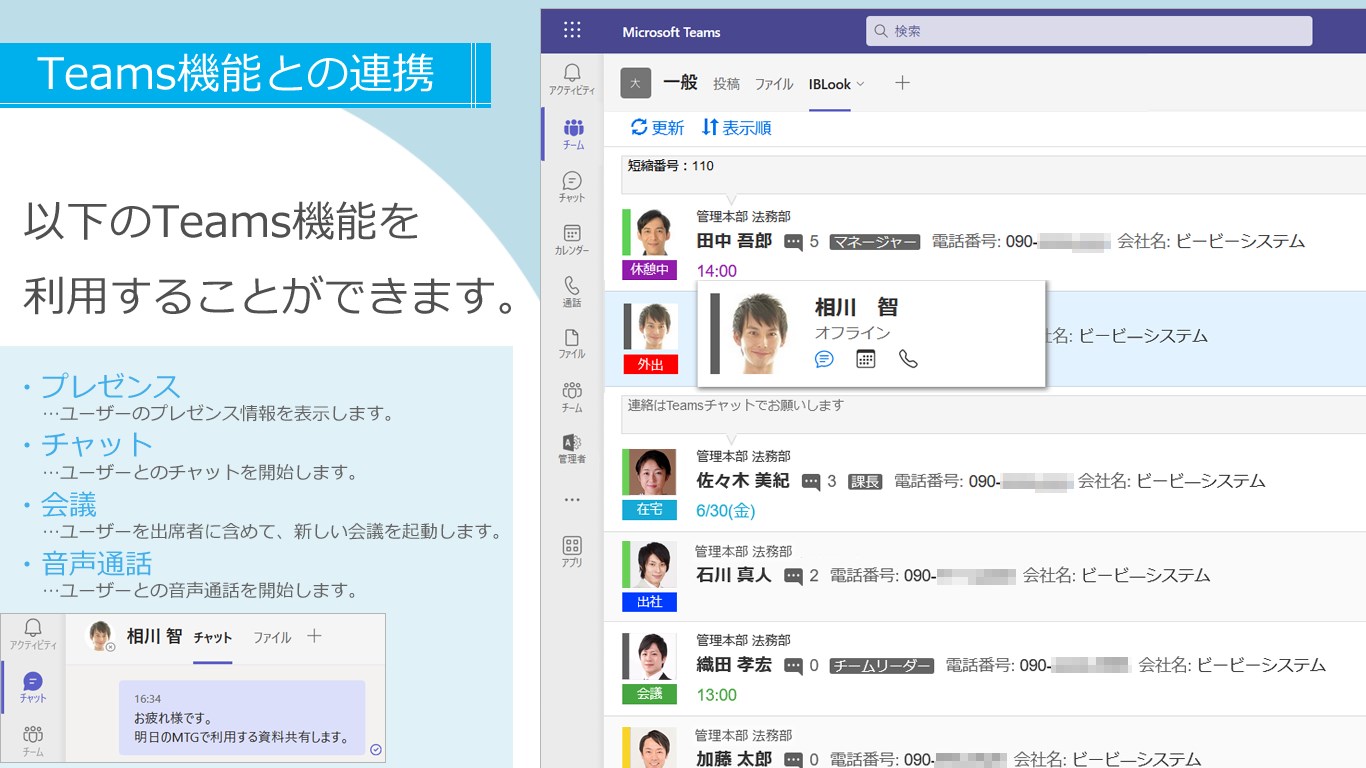Click 石川 真人 profile photo

tap(654, 566)
